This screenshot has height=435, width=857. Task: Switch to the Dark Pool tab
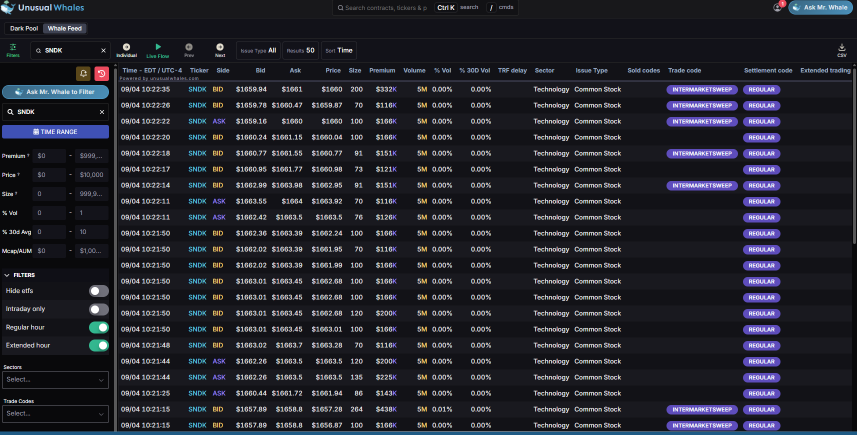pyautogui.click(x=24, y=28)
